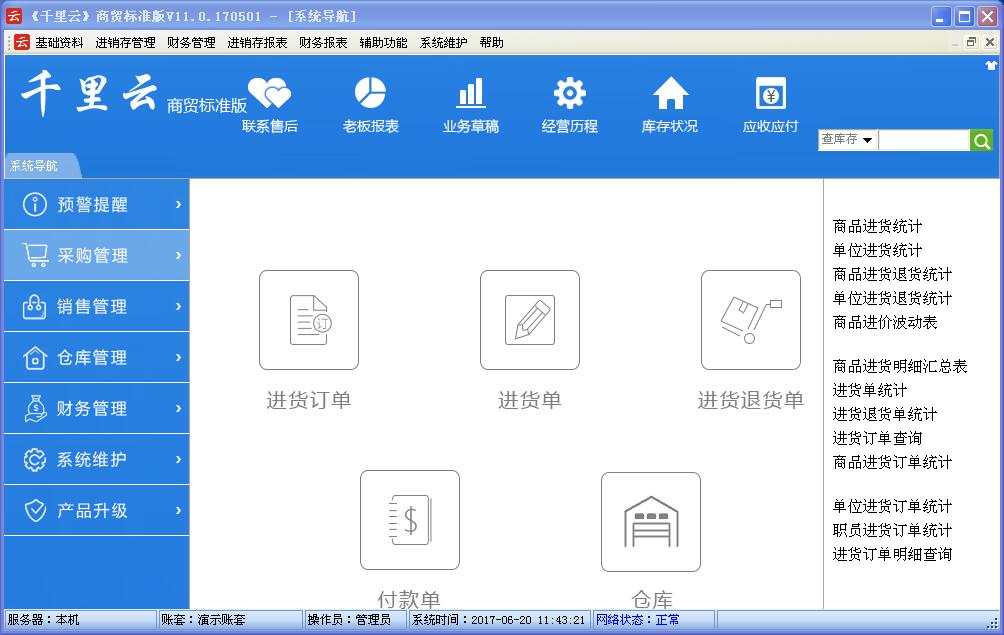The height and width of the screenshot is (635, 1004).
Task: Click the search text input field
Action: [923, 141]
